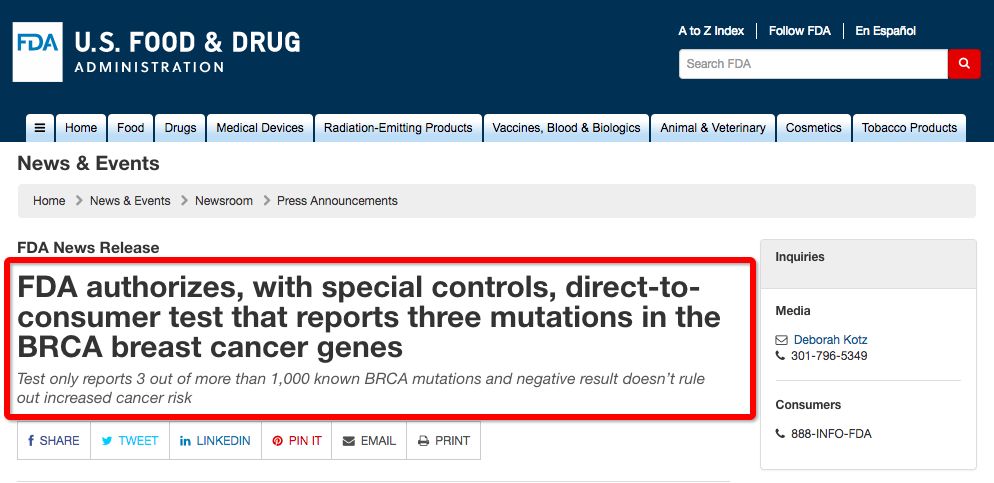Screen dimensions: 994x483
Task: Pin the article on Pinterest
Action: tap(297, 441)
